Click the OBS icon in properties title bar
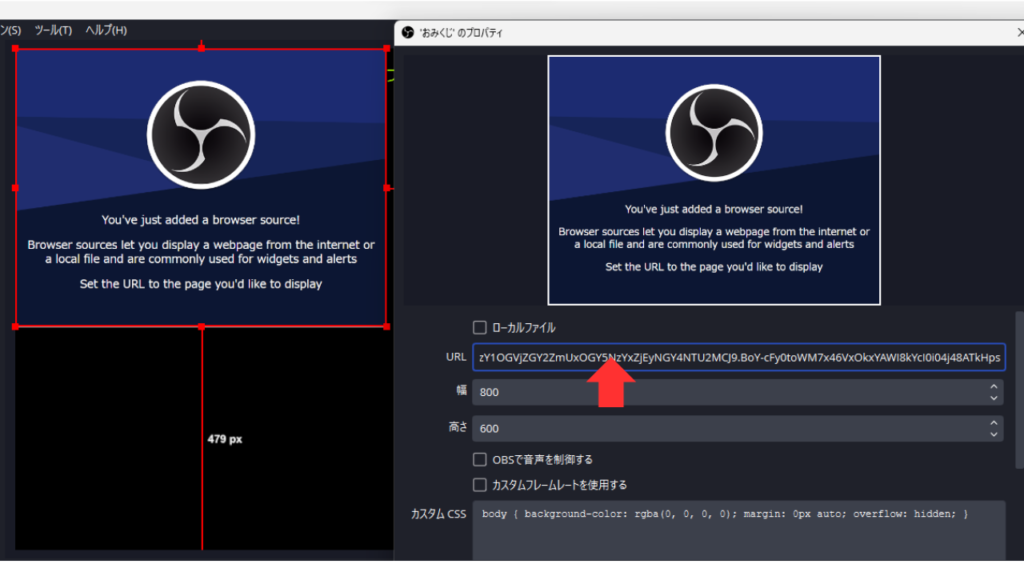Image resolution: width=1024 pixels, height=576 pixels. (x=408, y=33)
